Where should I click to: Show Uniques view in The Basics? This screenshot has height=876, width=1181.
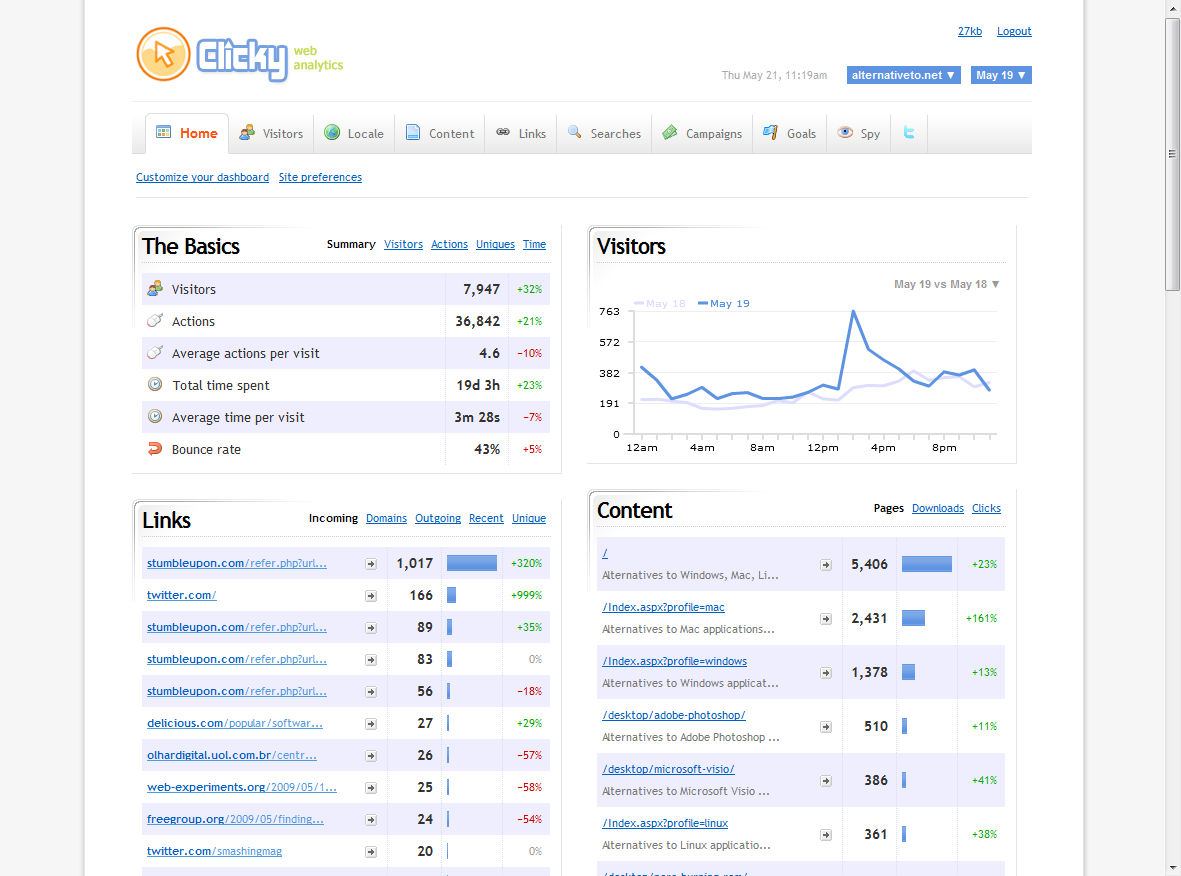495,244
